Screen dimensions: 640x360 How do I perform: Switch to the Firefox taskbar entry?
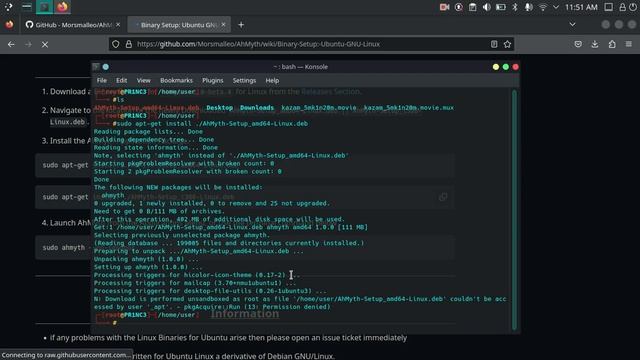(x=62, y=7)
